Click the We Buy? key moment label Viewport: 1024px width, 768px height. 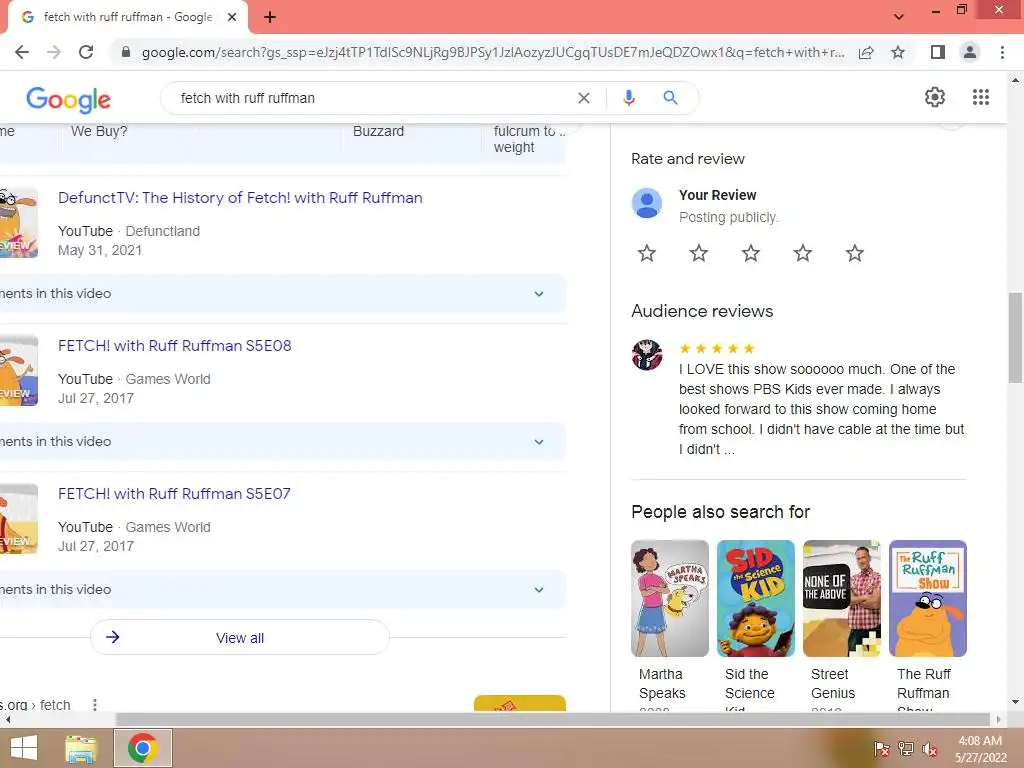99,131
